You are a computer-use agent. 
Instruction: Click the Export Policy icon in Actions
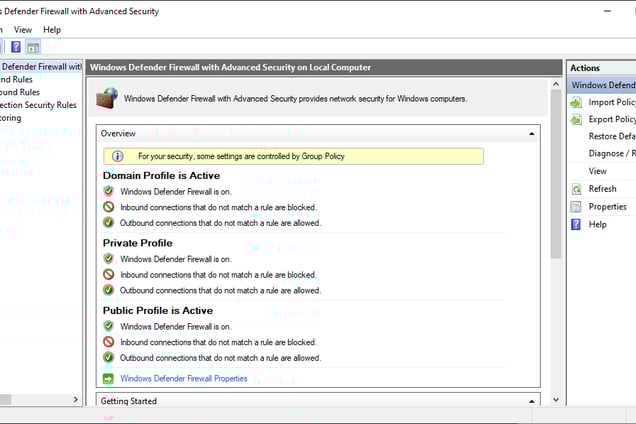pos(576,119)
